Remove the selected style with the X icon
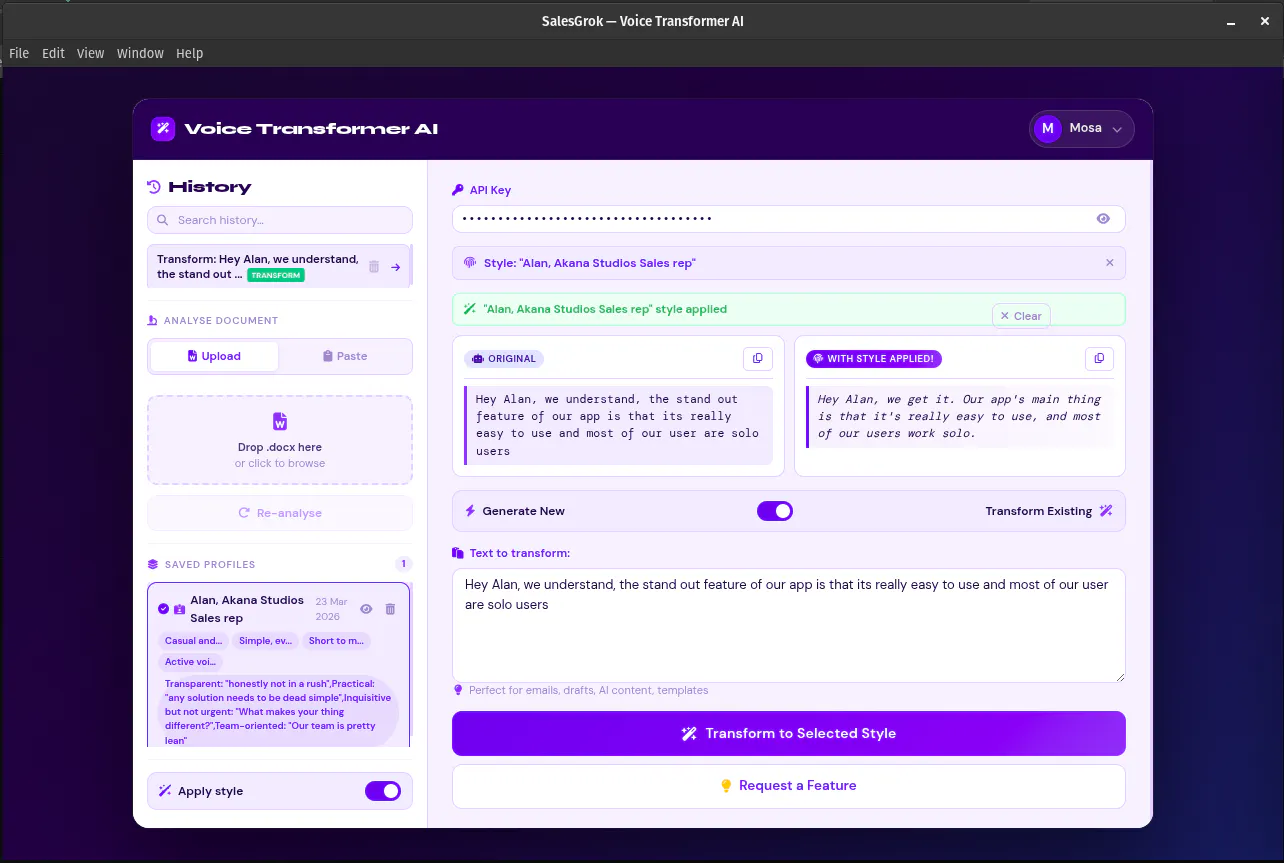Screen dimensions: 1284x863 pos(1109,263)
